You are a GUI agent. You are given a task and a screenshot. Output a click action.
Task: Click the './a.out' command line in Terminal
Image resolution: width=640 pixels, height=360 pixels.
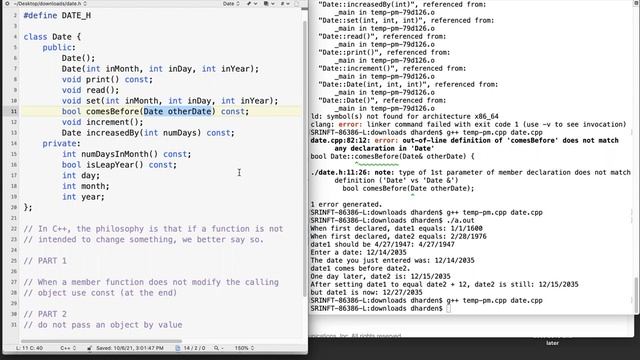coord(392,220)
